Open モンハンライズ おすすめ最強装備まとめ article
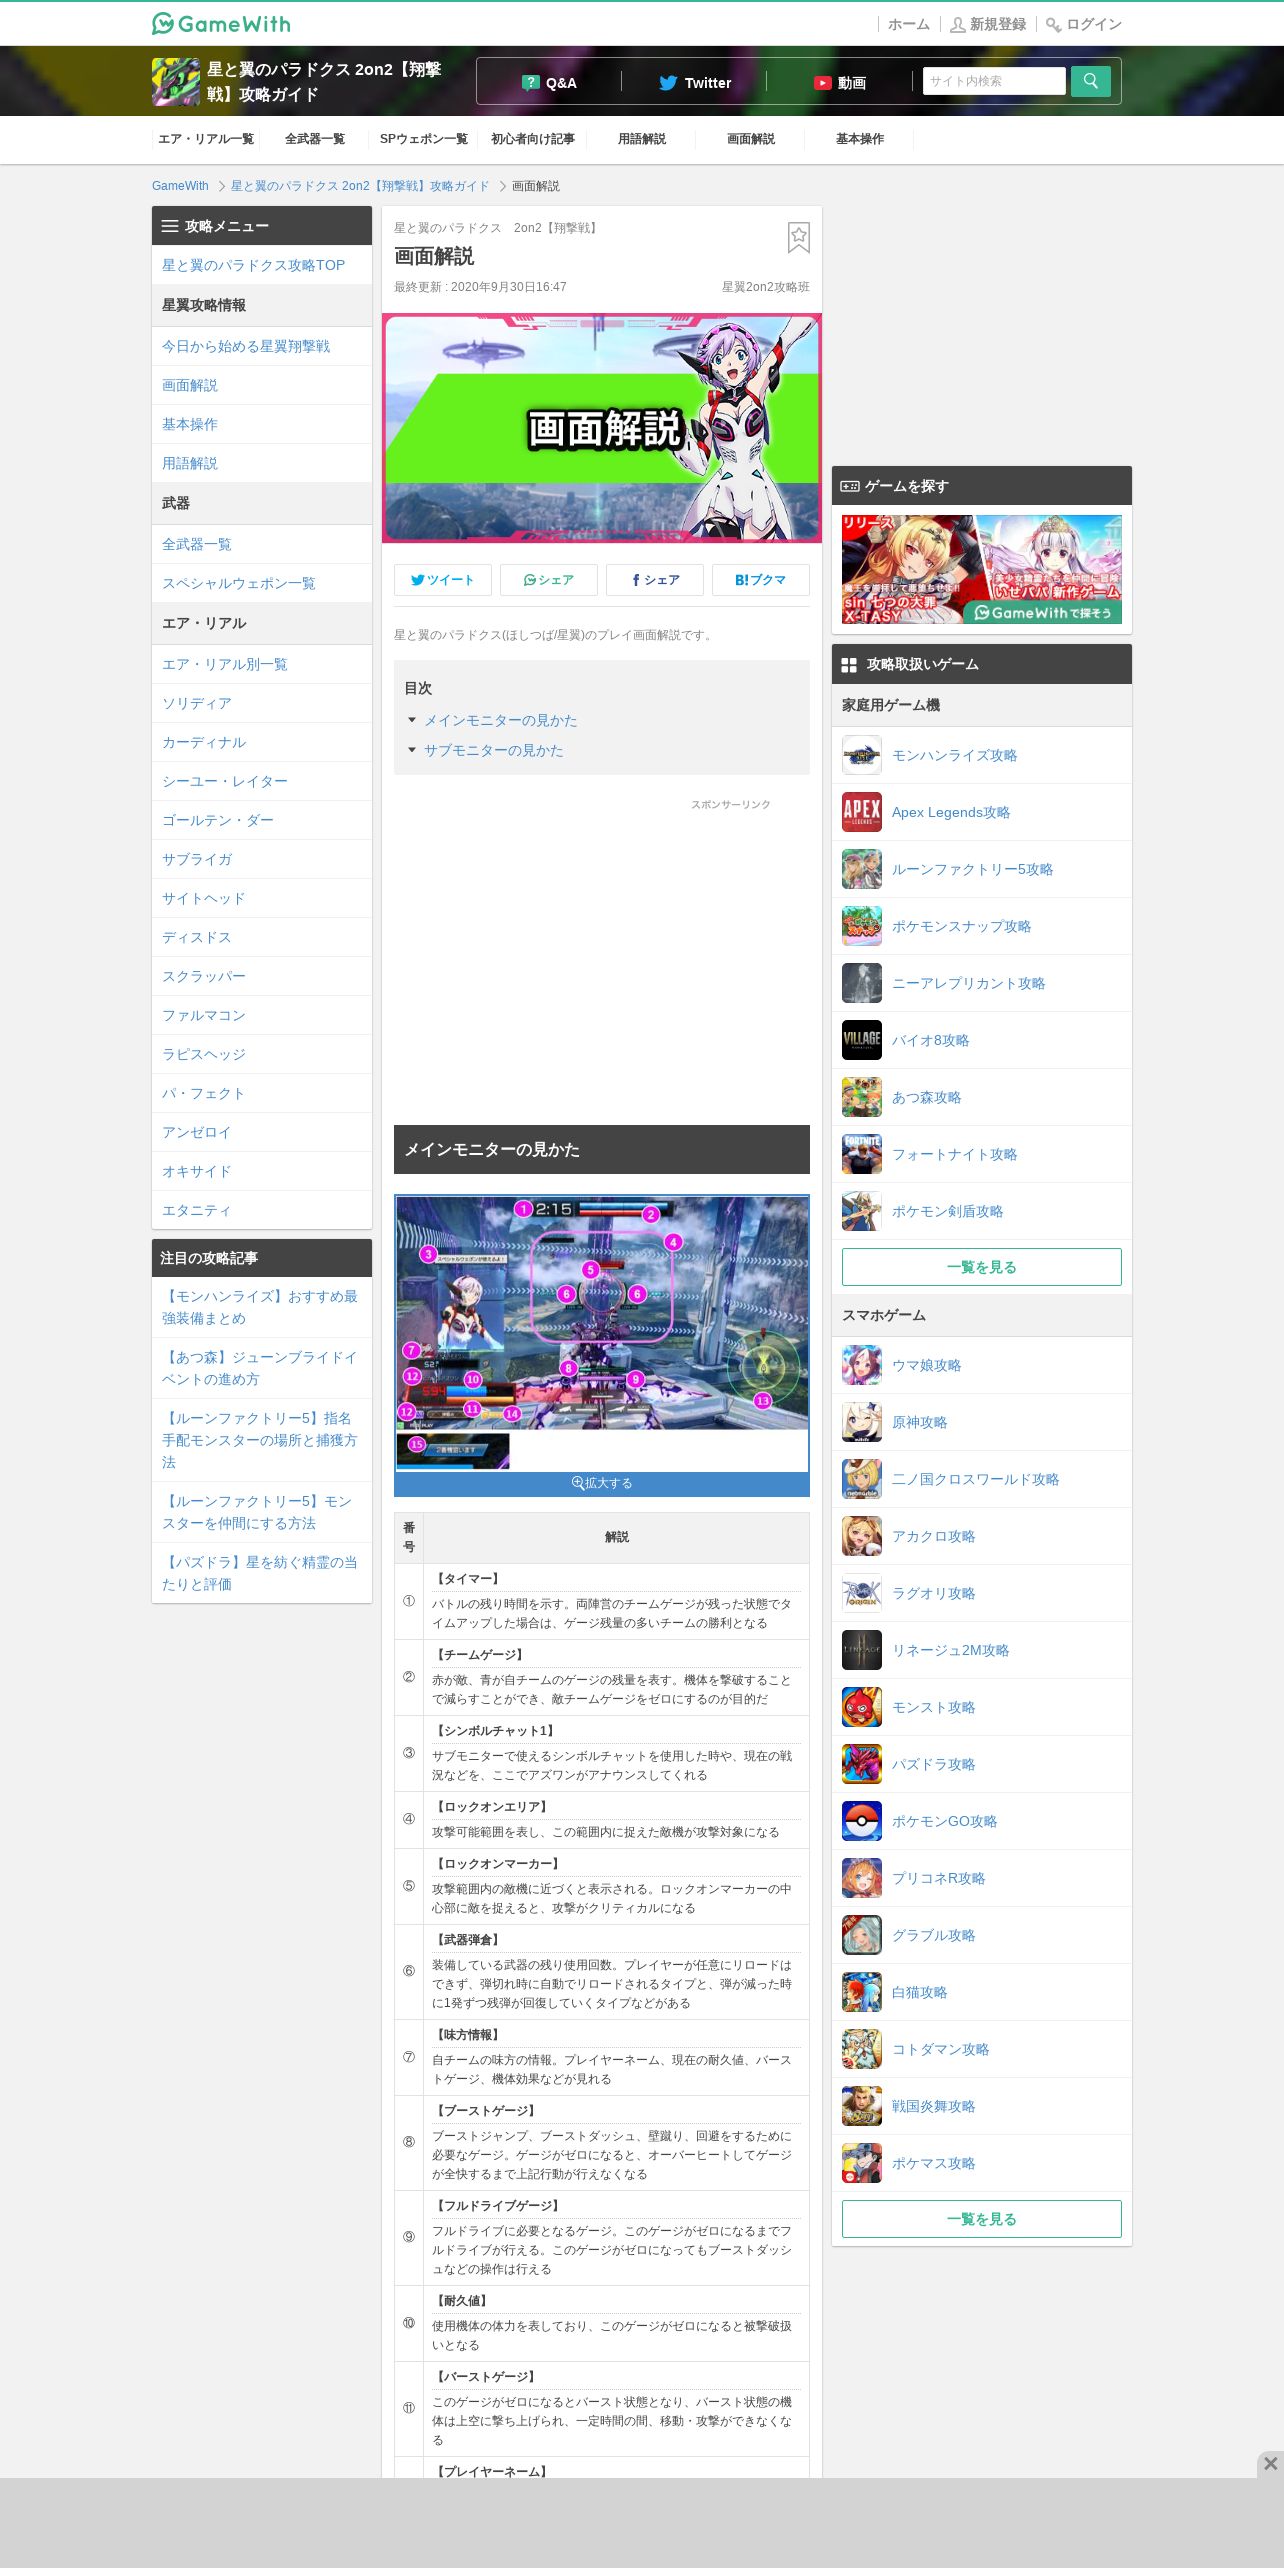Screen dimensions: 1284x2568 [262, 1307]
